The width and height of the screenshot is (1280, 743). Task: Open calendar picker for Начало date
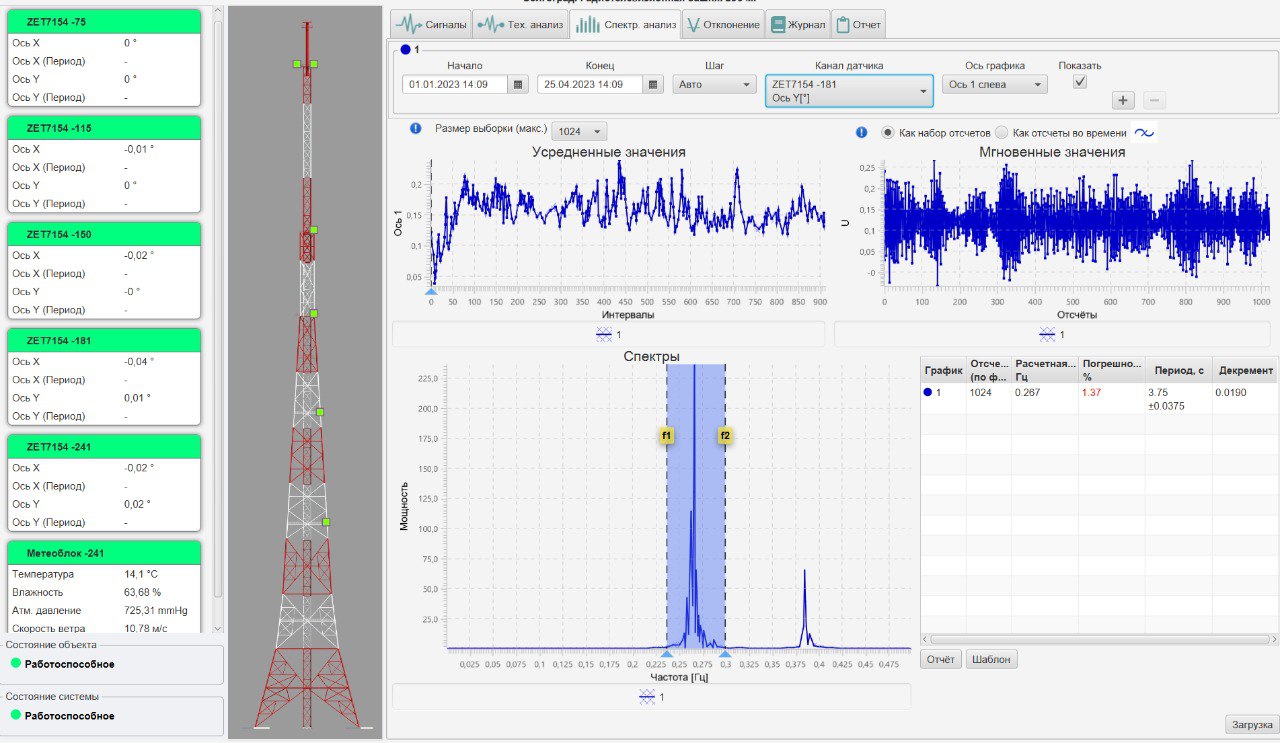tap(518, 85)
